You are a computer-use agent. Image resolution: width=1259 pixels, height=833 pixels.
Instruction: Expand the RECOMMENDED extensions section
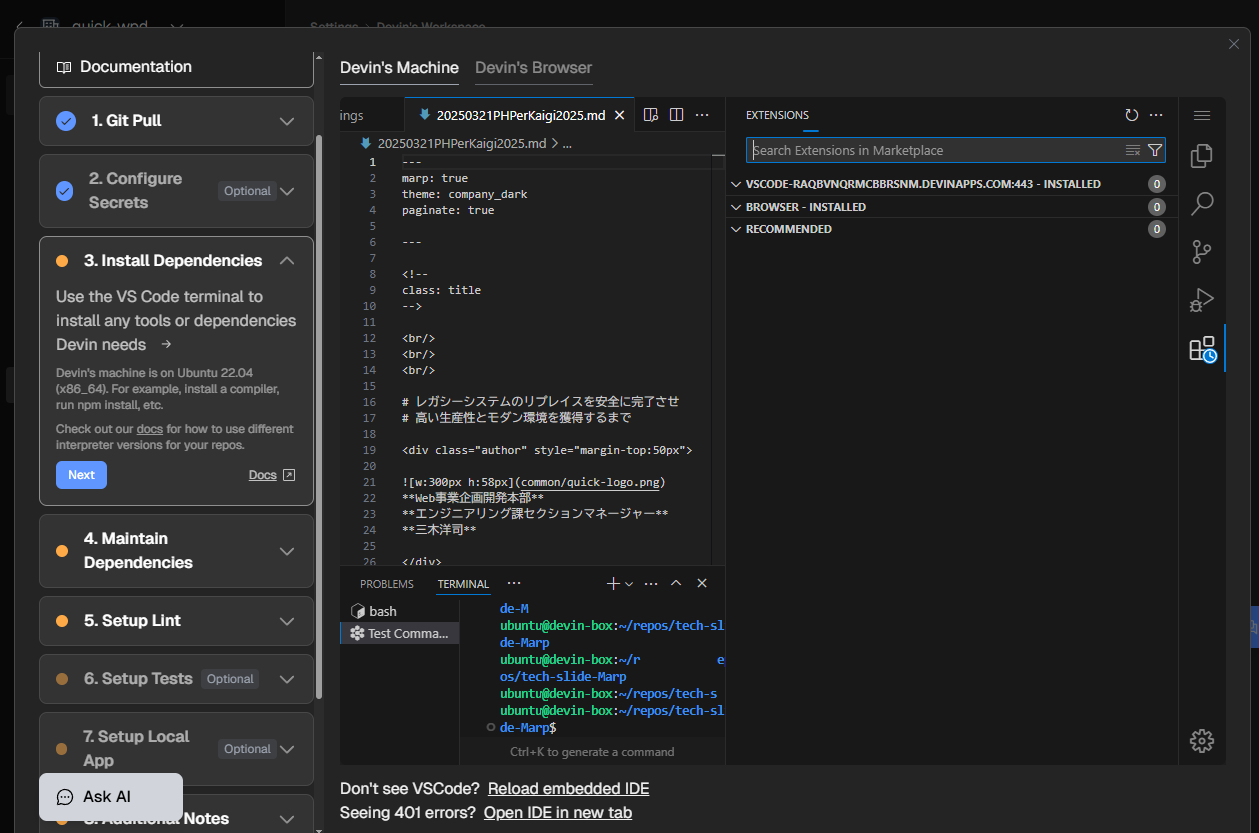click(788, 229)
